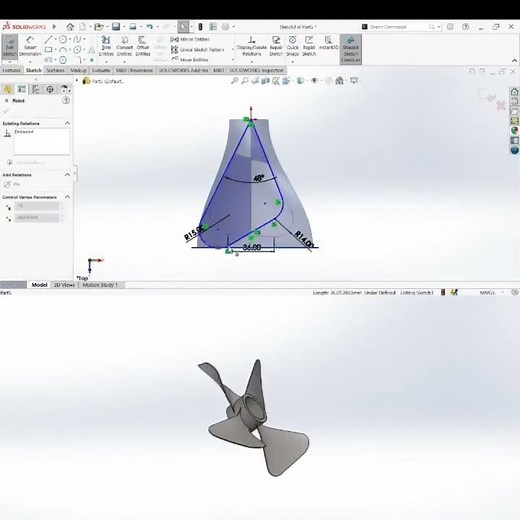This screenshot has height=520, width=520.
Task: Click the Zoom to Area icon
Action: coord(245,81)
